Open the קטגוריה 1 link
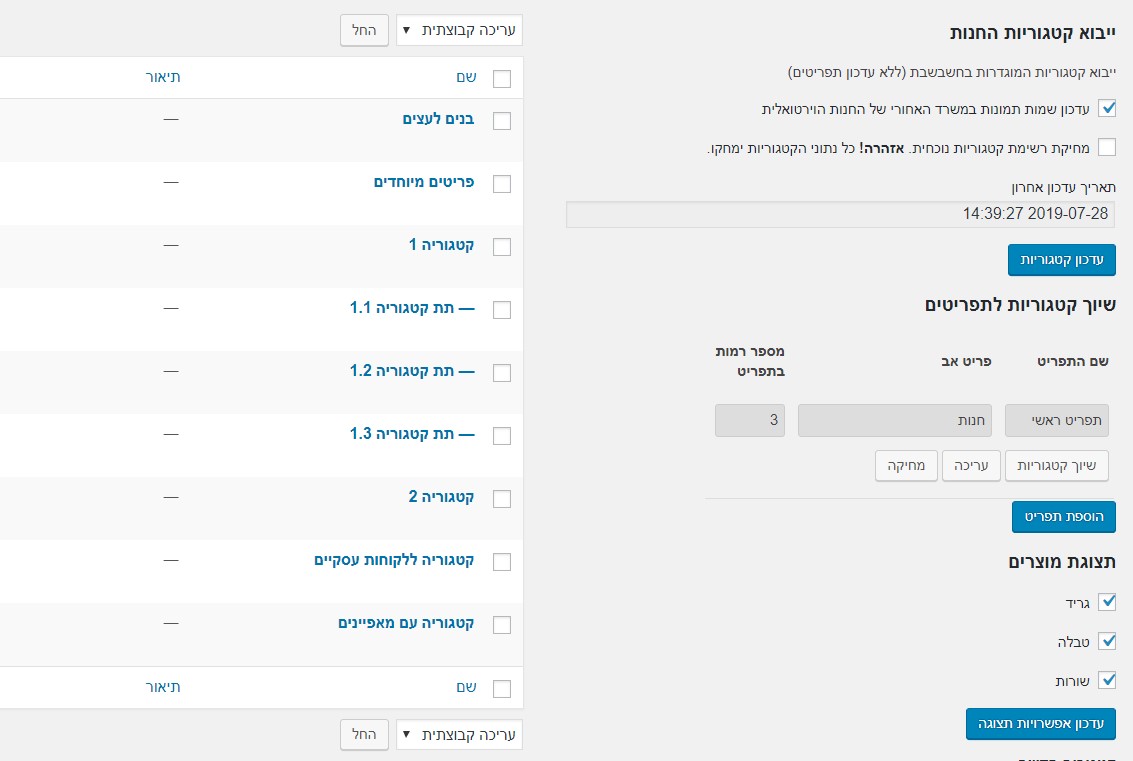Image resolution: width=1133 pixels, height=761 pixels. coord(441,245)
